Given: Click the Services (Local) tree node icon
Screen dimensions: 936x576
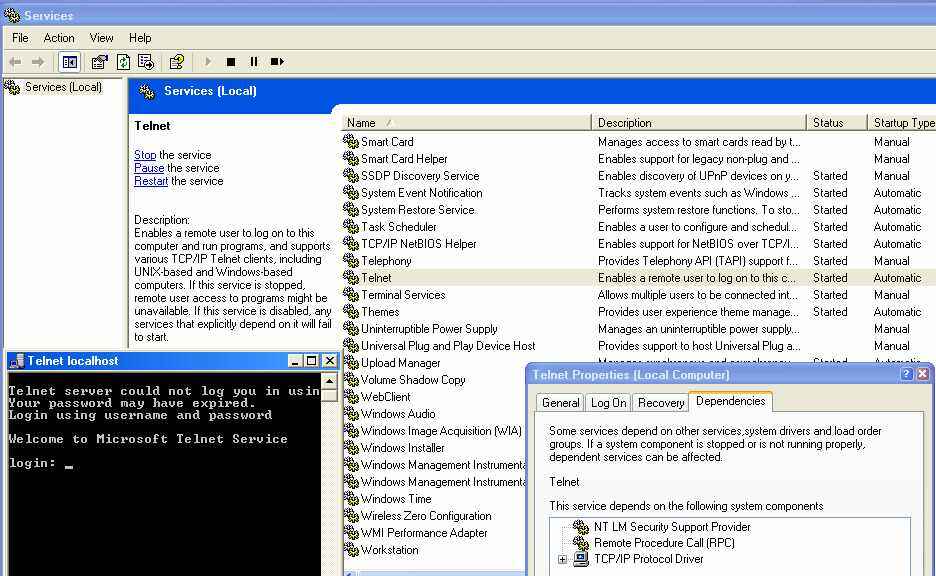Looking at the screenshot, I should pyautogui.click(x=12, y=87).
